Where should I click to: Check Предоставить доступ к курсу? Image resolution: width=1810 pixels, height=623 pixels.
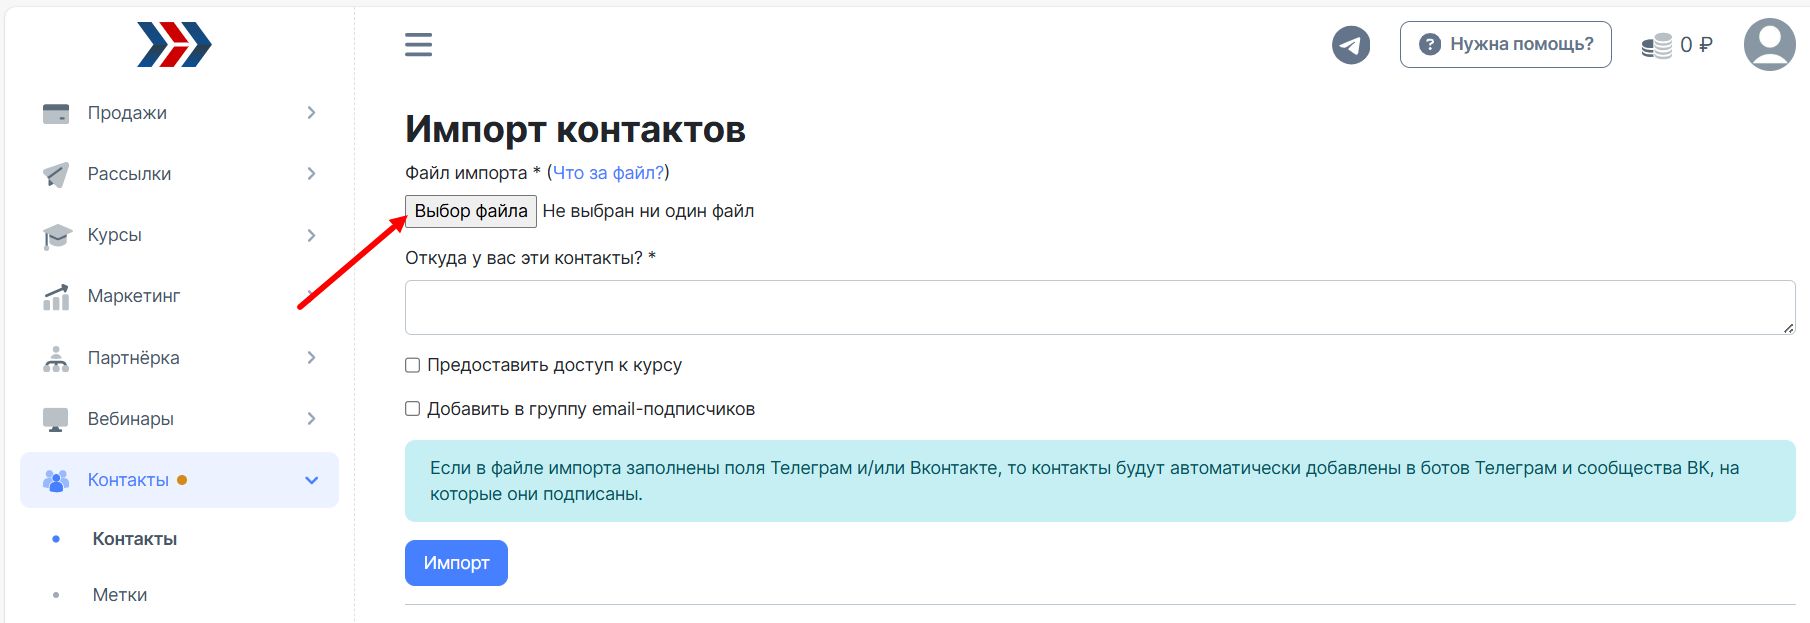tap(412, 365)
